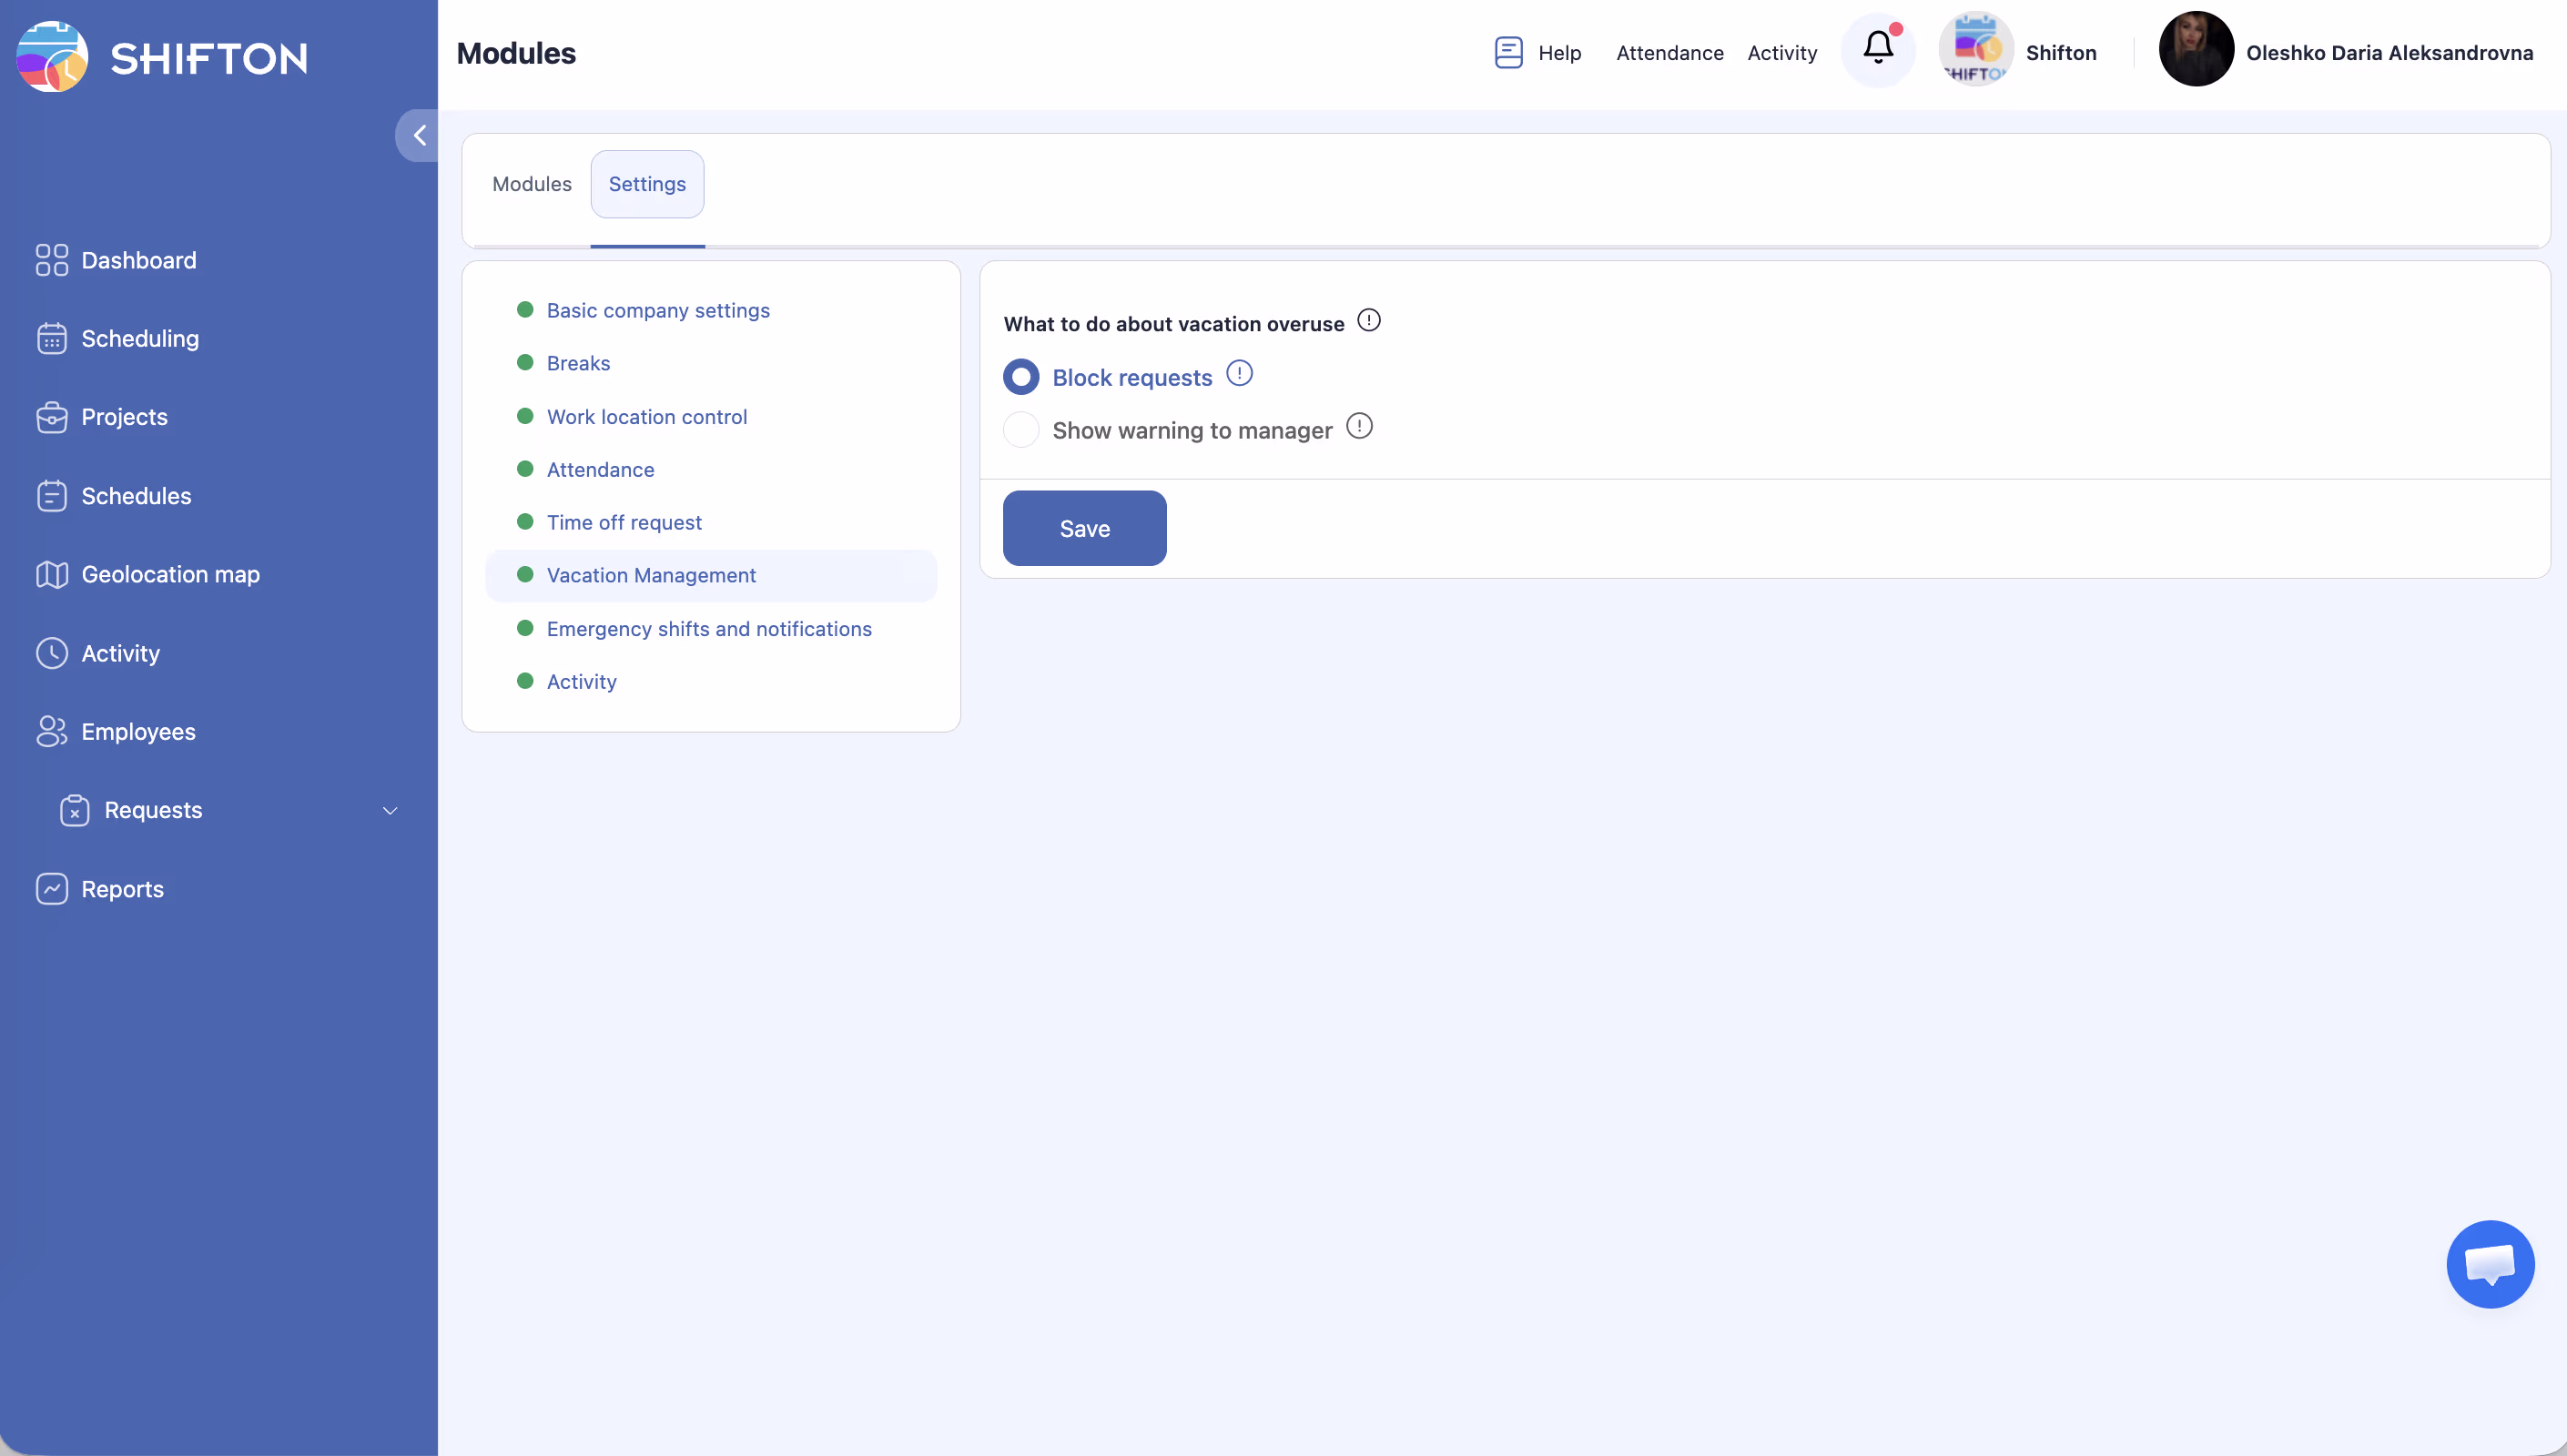Collapse the sidebar with arrow button

[419, 135]
